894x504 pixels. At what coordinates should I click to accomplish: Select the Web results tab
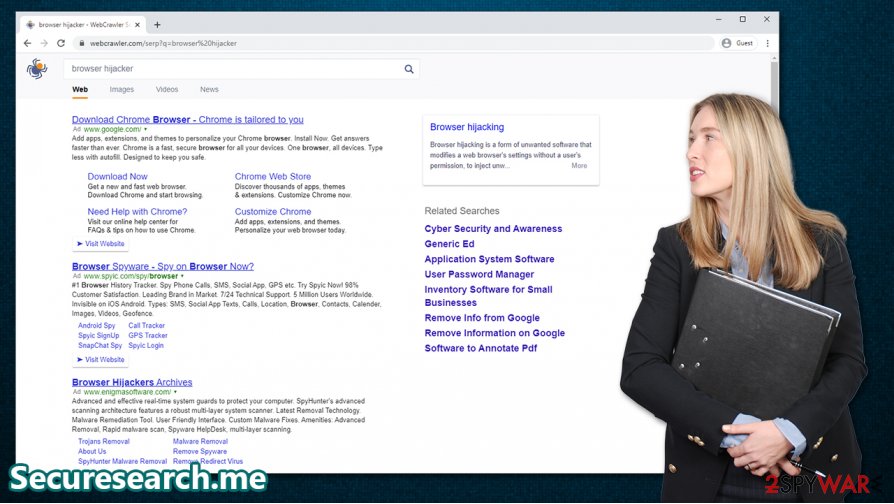[x=80, y=90]
